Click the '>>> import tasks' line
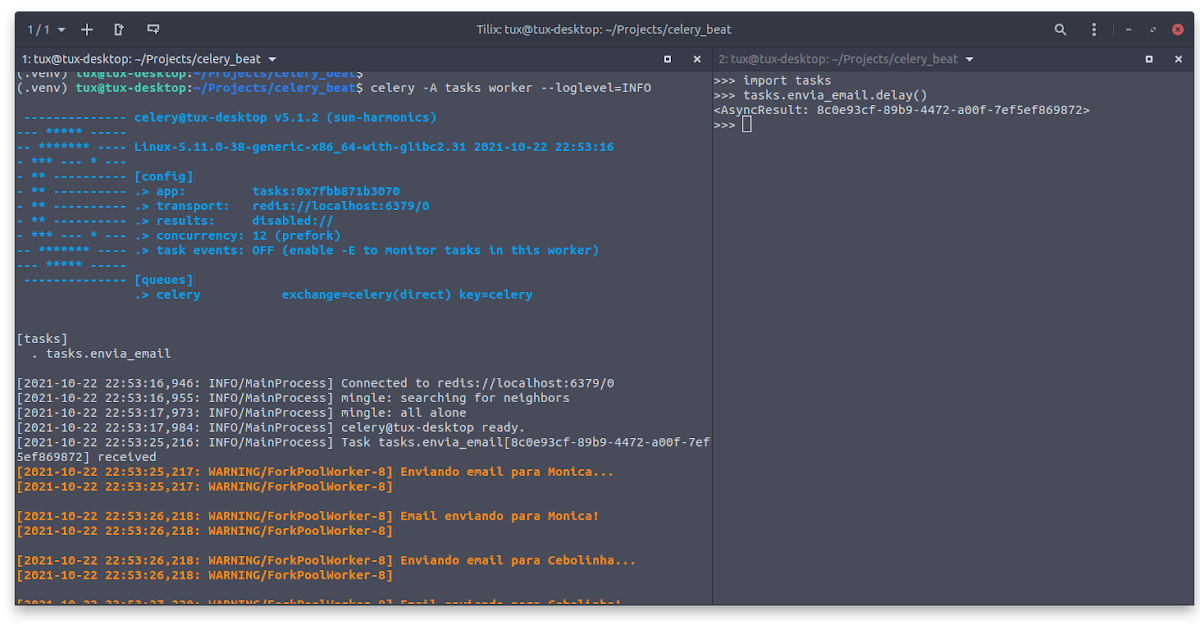Screen dimensions: 1200x630 [x=772, y=81]
